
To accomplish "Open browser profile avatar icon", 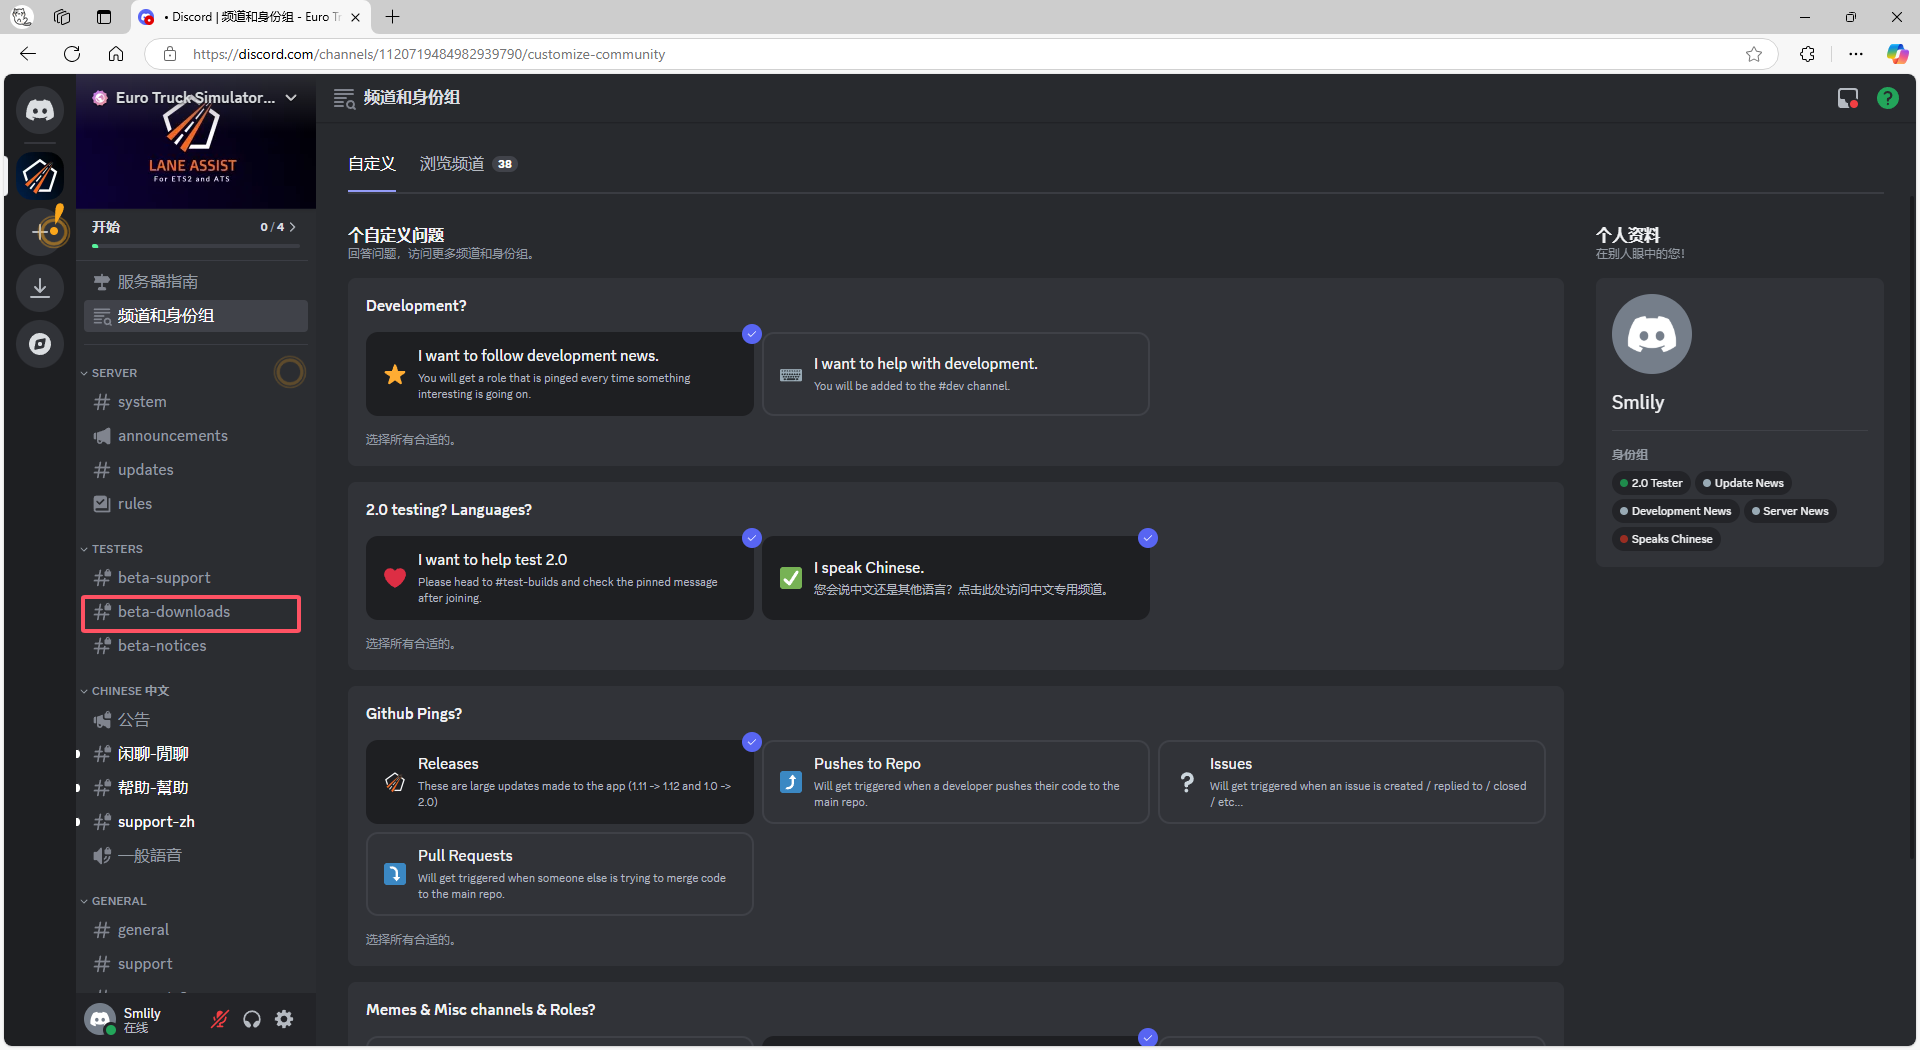I will pos(22,17).
